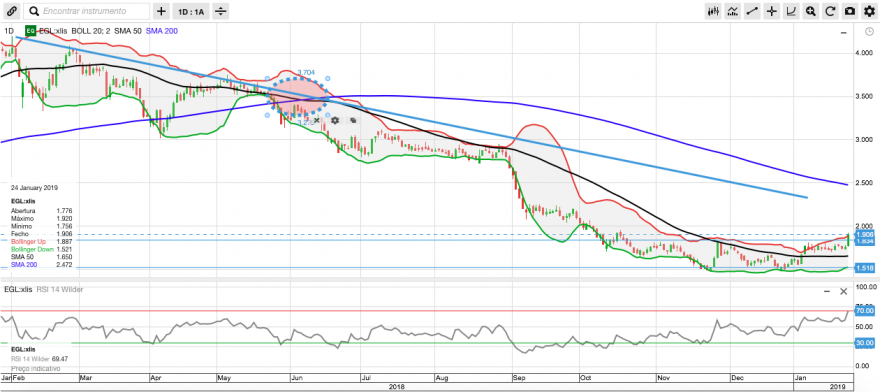Viewport: 880px width, 392px height.
Task: Activate the crosshair cursor tool
Action: pos(772,11)
